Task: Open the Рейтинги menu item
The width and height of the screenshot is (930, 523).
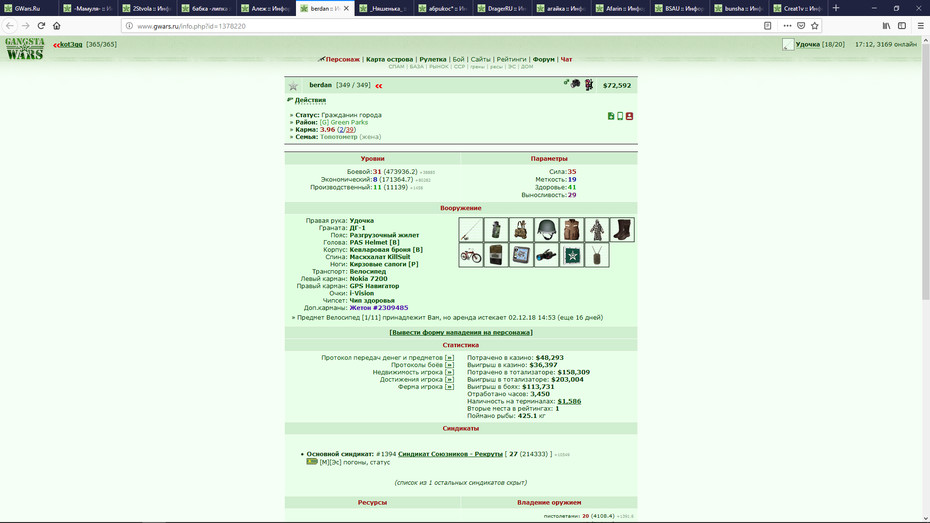Action: [511, 59]
